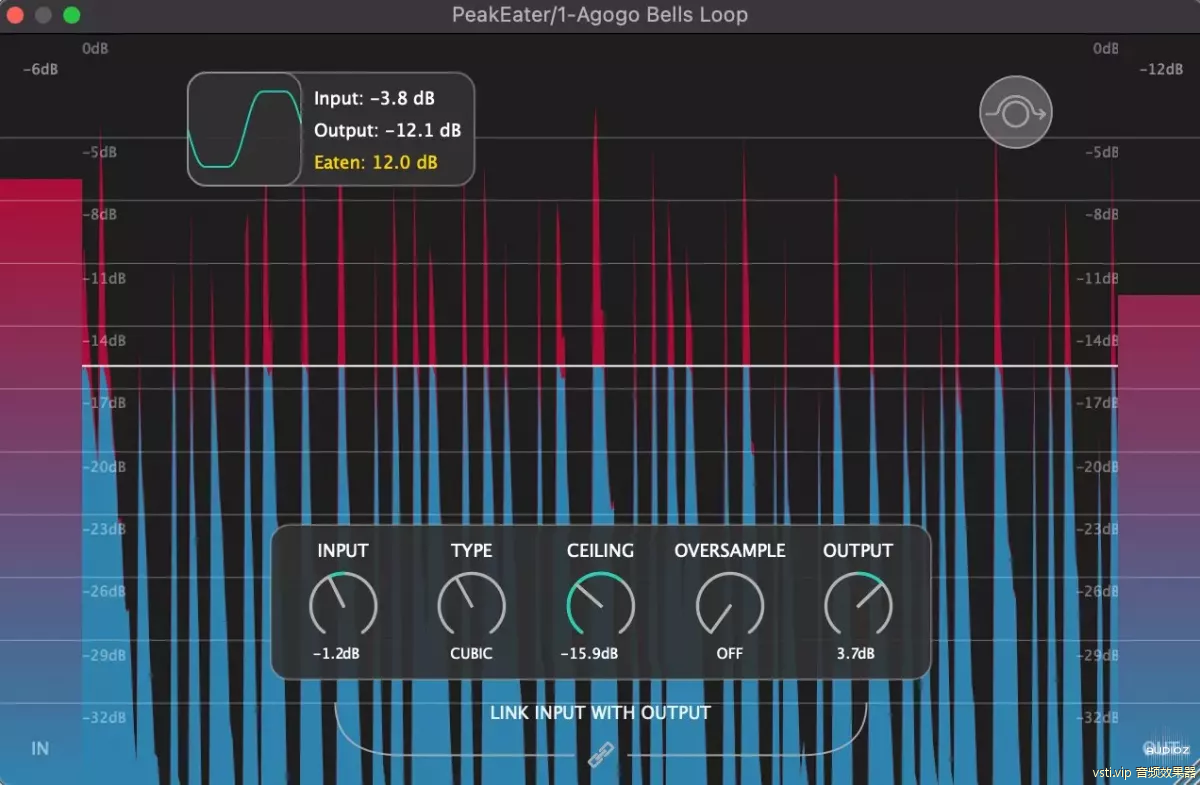The height and width of the screenshot is (785, 1200).
Task: Click the Output -12.1 dB readout
Action: (x=387, y=130)
